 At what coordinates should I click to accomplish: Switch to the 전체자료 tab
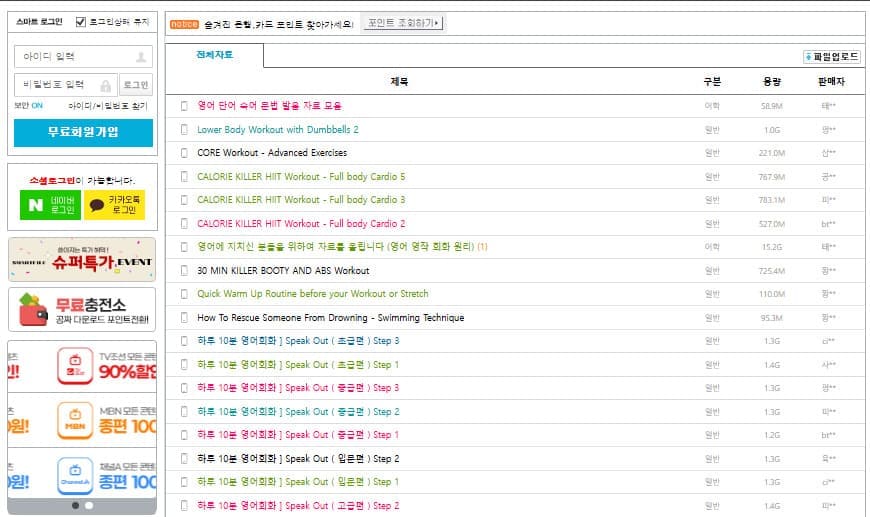[x=214, y=55]
